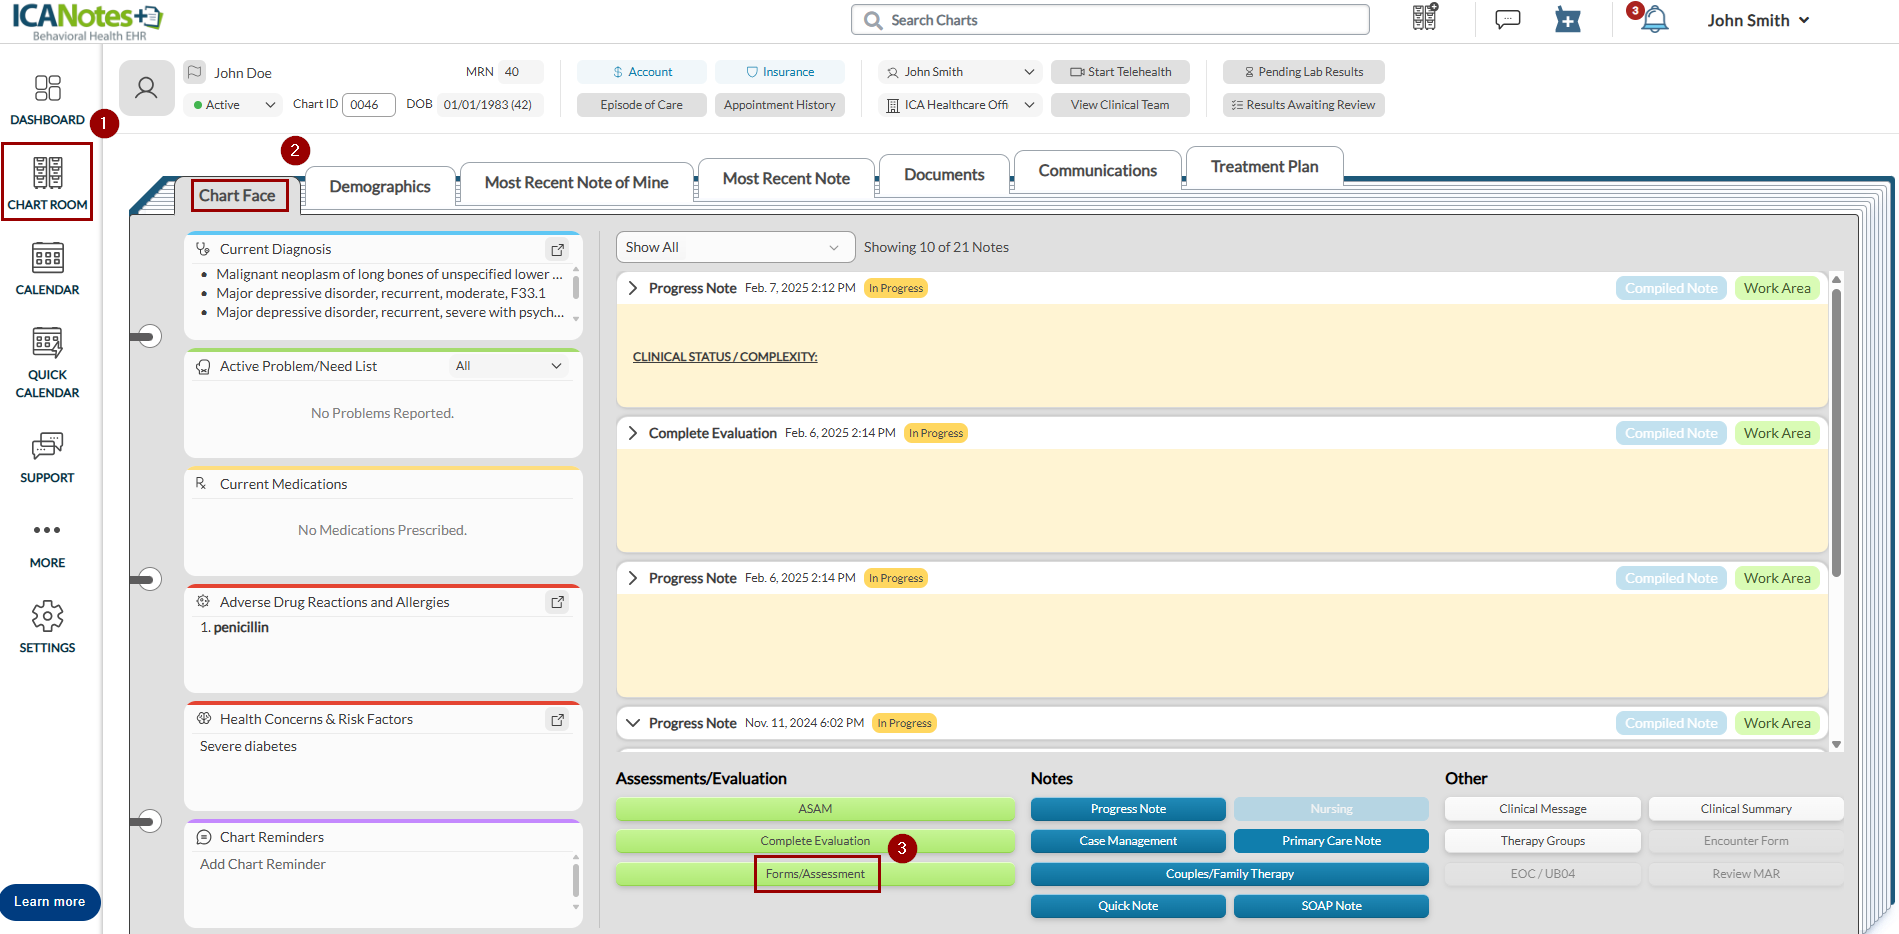This screenshot has width=1899, height=934.
Task: Click Add Chart Reminder
Action: [x=263, y=865]
